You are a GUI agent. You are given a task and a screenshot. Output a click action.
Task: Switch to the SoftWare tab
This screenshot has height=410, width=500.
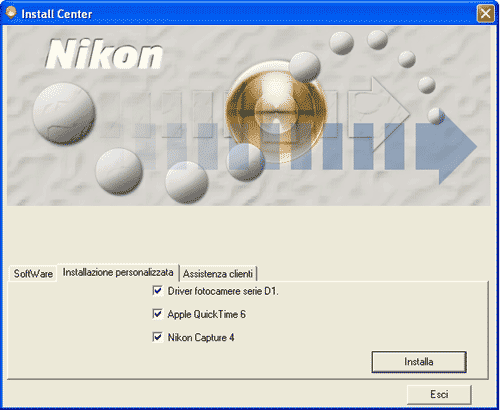[x=33, y=274]
